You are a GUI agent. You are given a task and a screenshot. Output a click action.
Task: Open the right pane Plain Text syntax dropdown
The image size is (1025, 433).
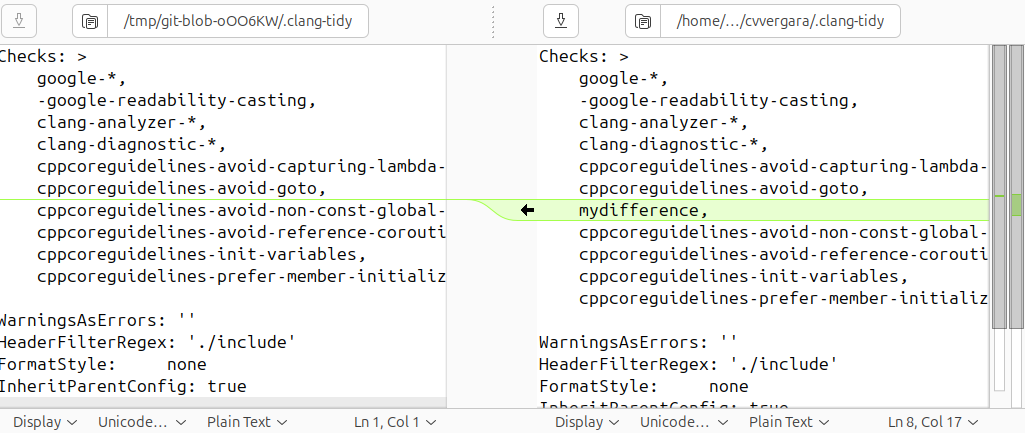click(x=789, y=422)
